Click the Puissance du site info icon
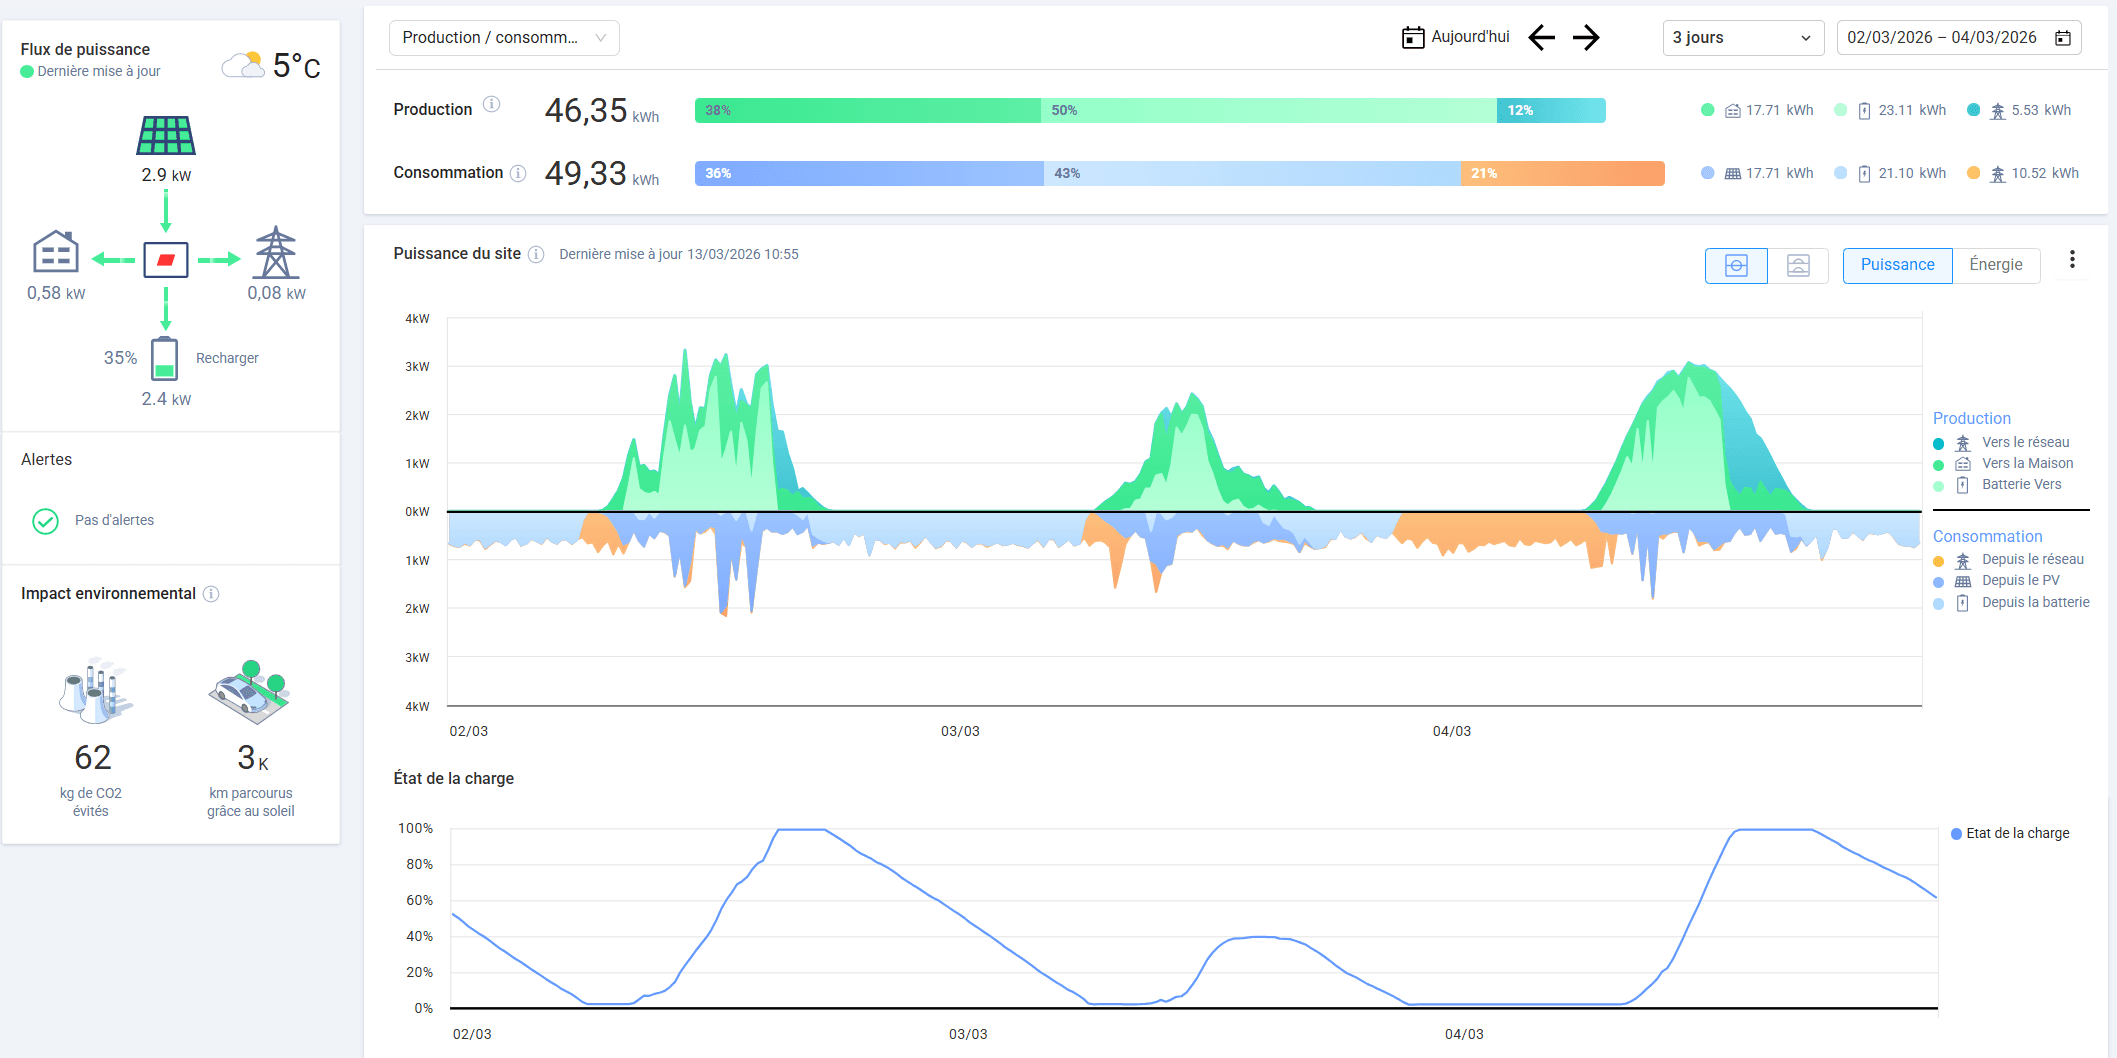 (x=536, y=254)
